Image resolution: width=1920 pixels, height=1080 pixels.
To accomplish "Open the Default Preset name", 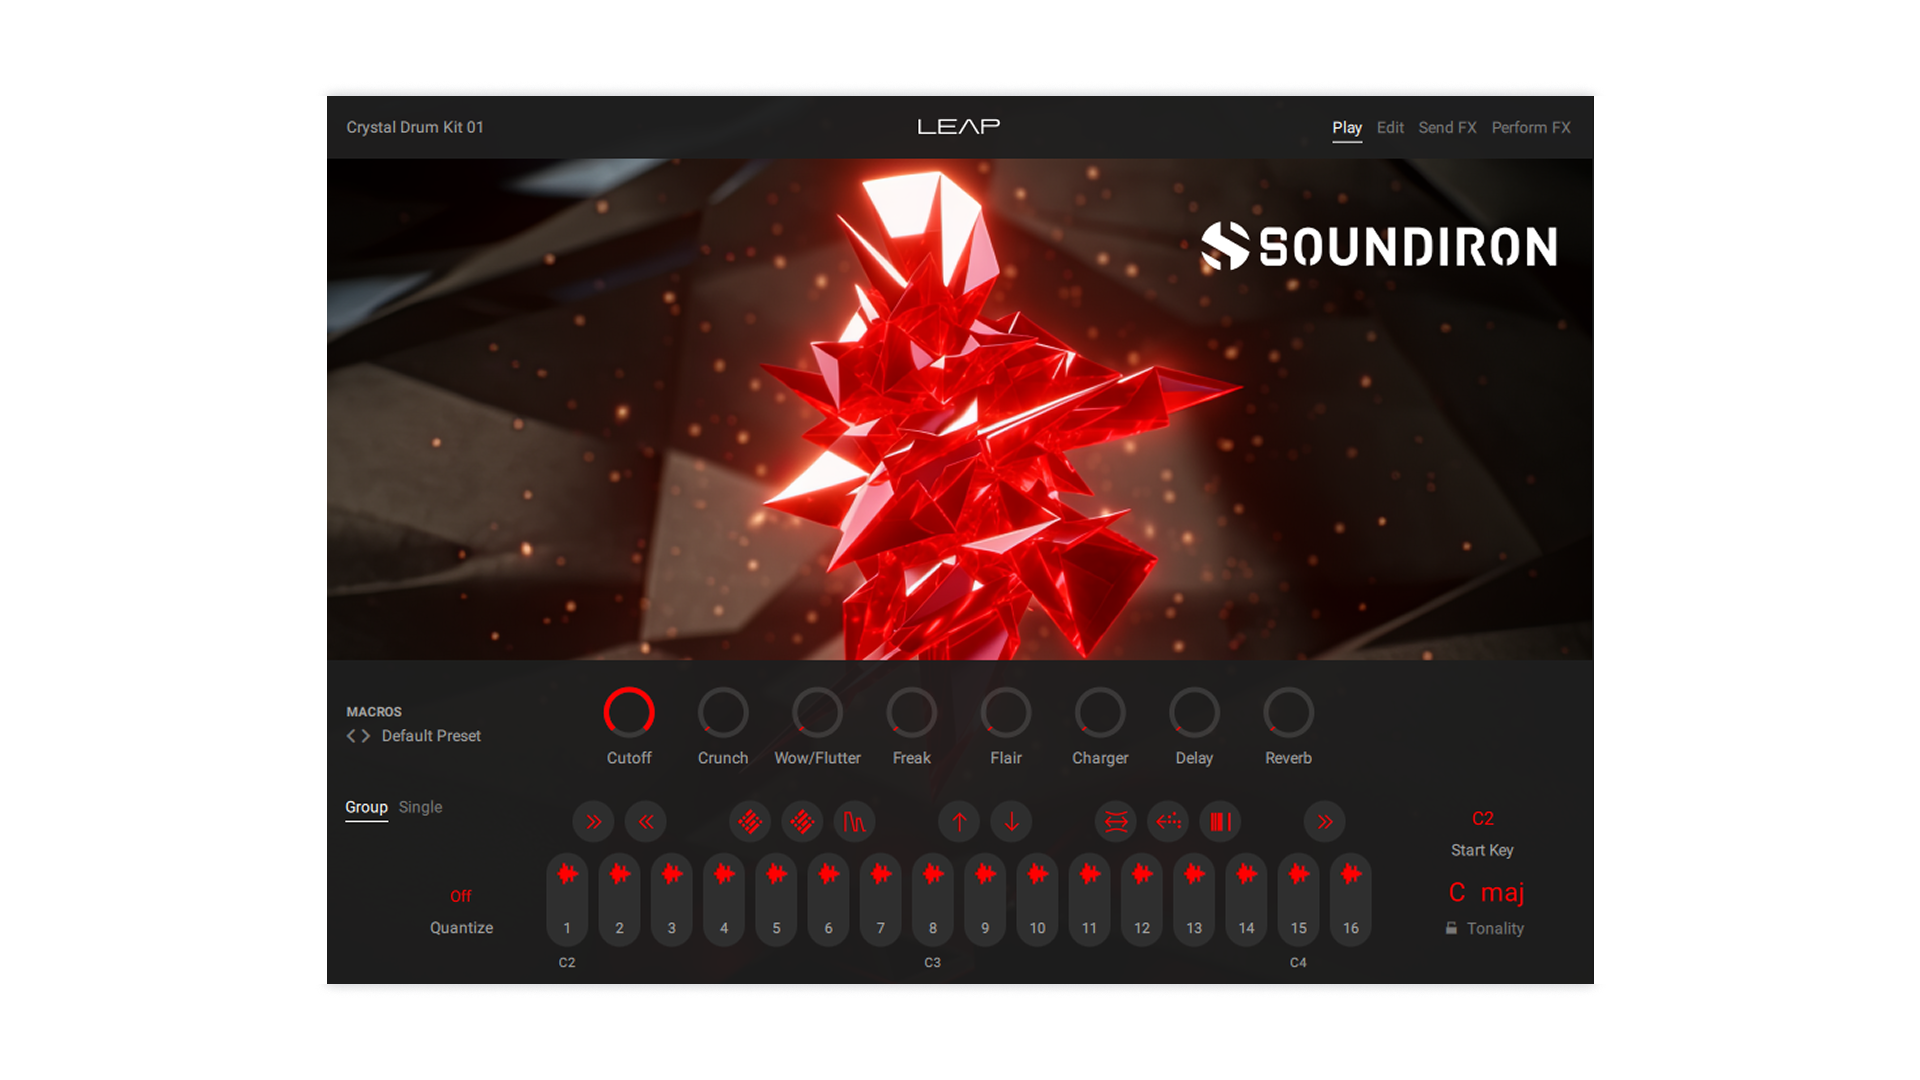I will 431,736.
